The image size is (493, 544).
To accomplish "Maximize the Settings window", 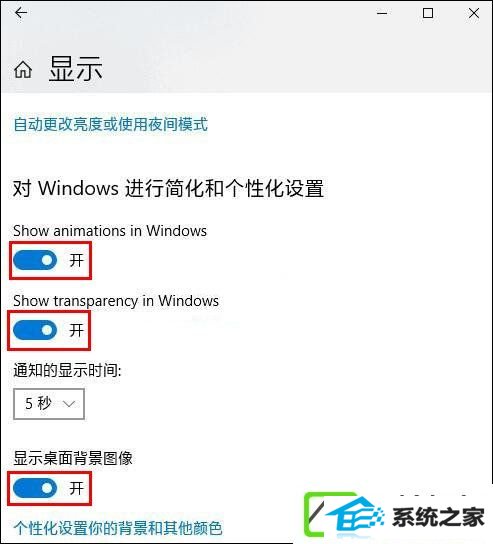I will (428, 13).
